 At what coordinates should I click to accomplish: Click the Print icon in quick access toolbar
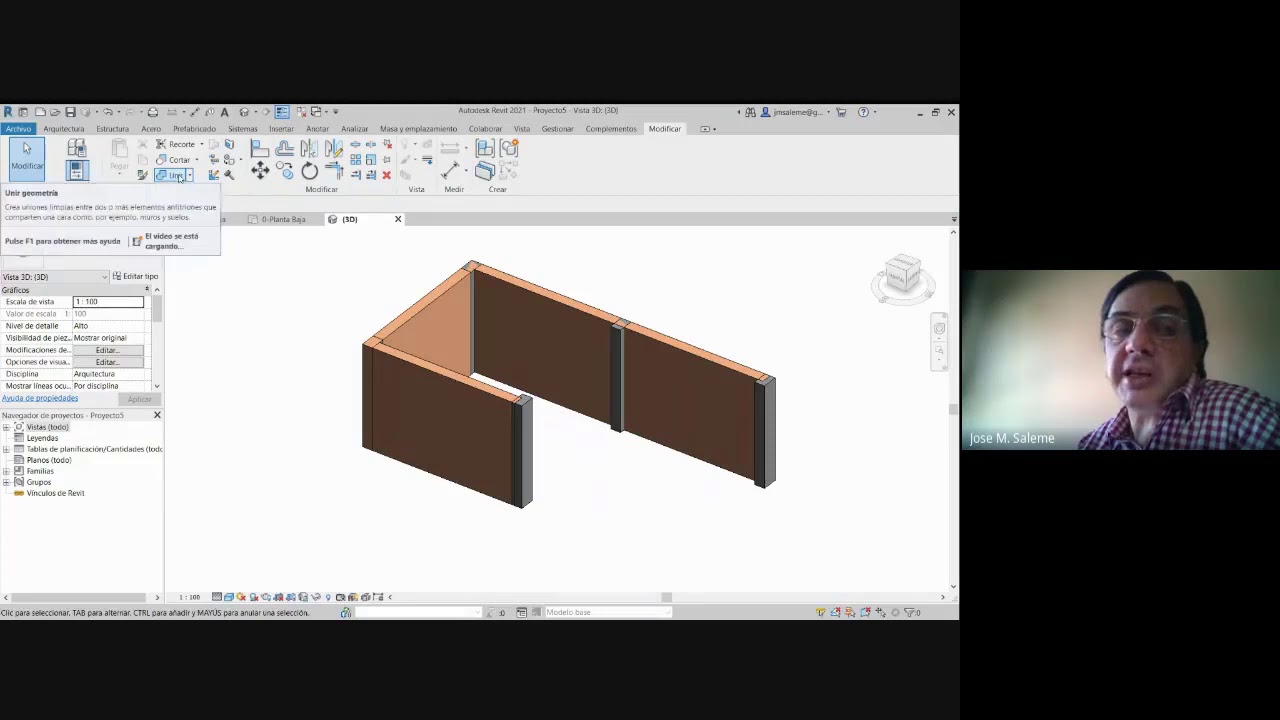[x=152, y=112]
